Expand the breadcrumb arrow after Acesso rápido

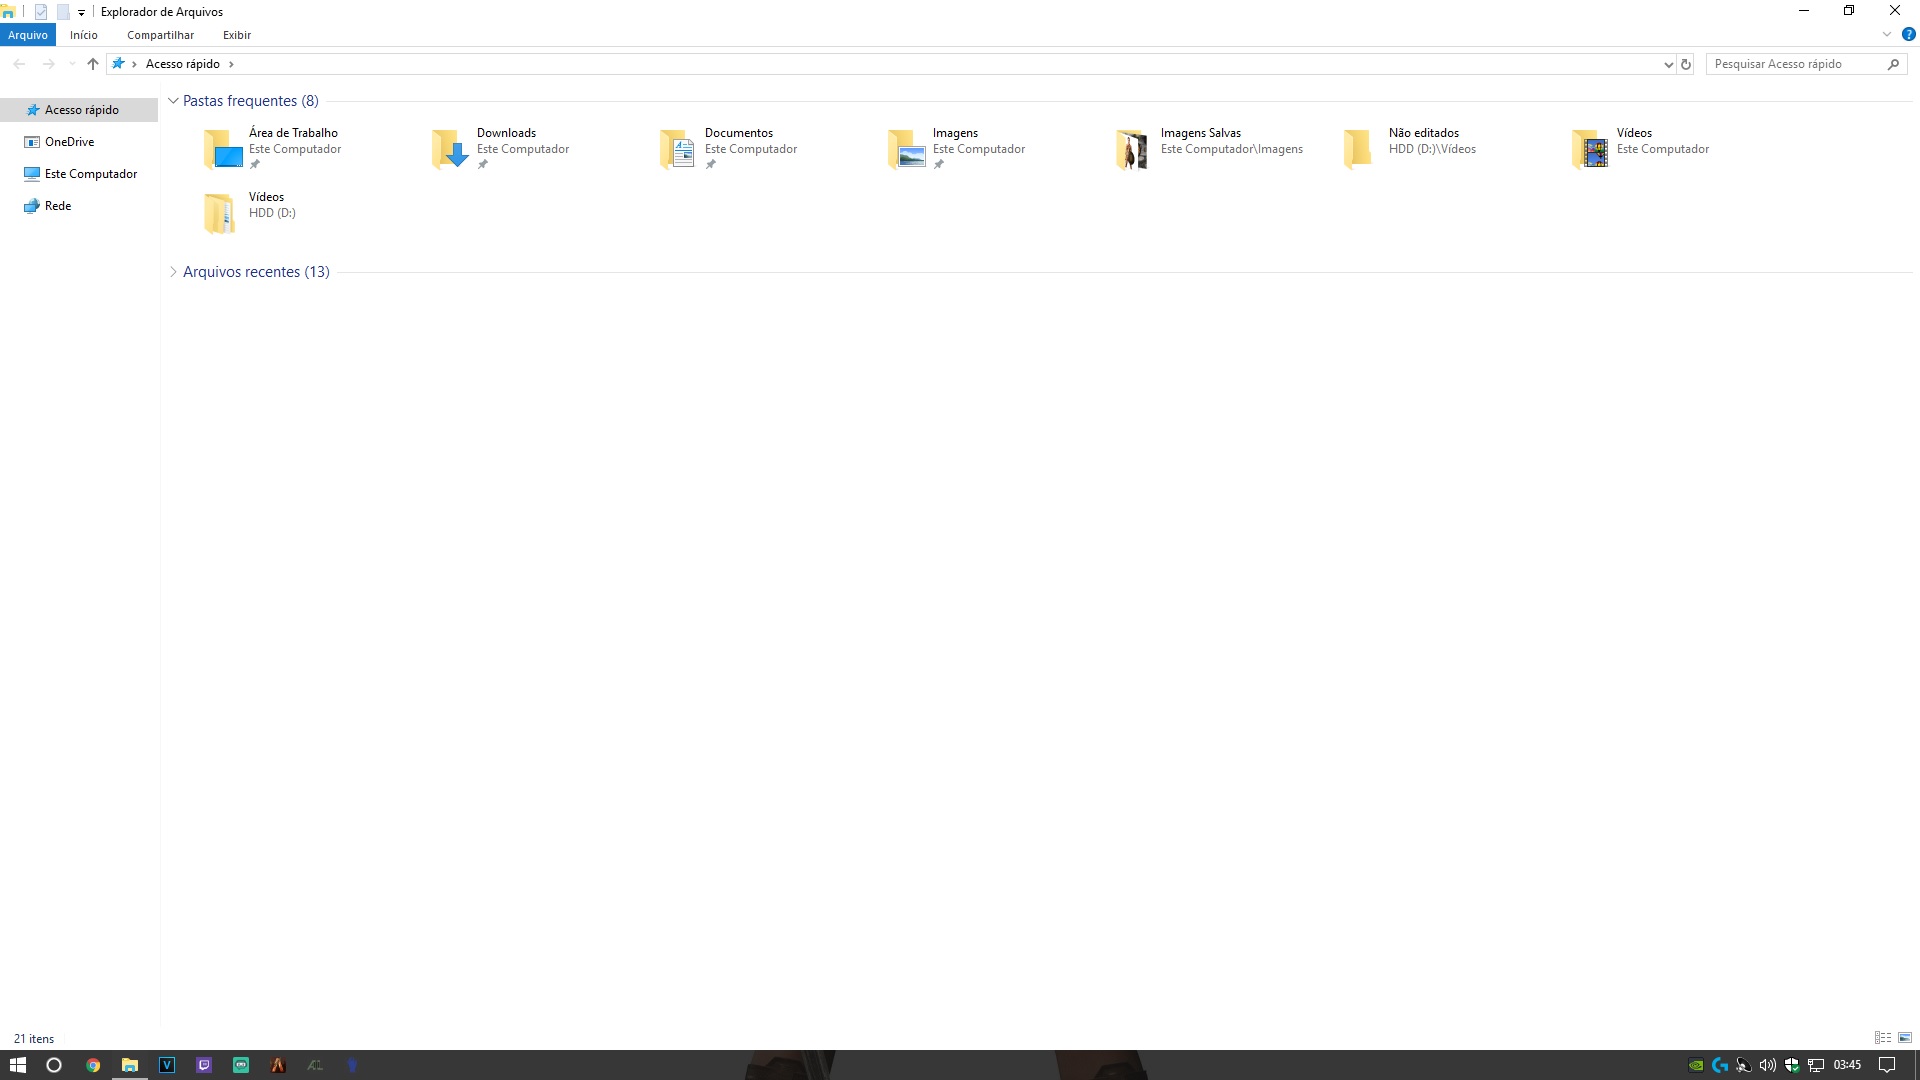coord(231,64)
